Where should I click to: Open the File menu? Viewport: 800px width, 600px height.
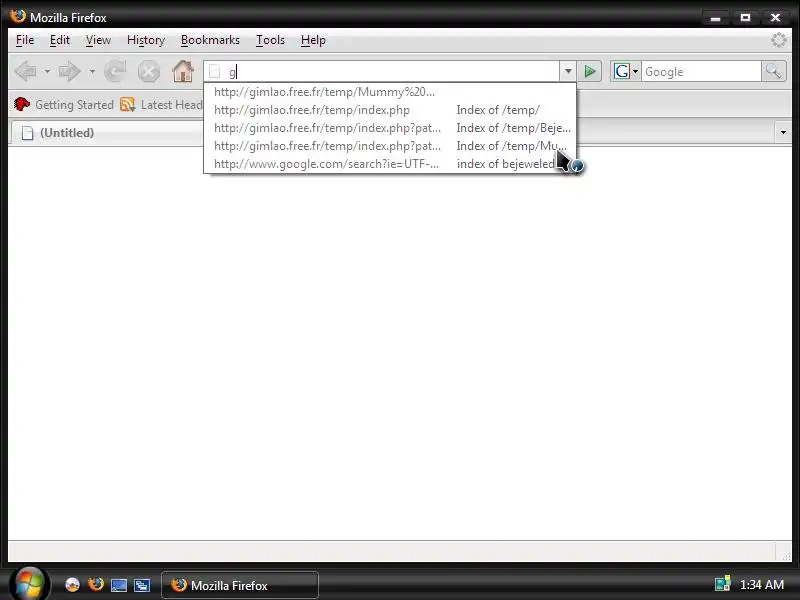click(25, 40)
